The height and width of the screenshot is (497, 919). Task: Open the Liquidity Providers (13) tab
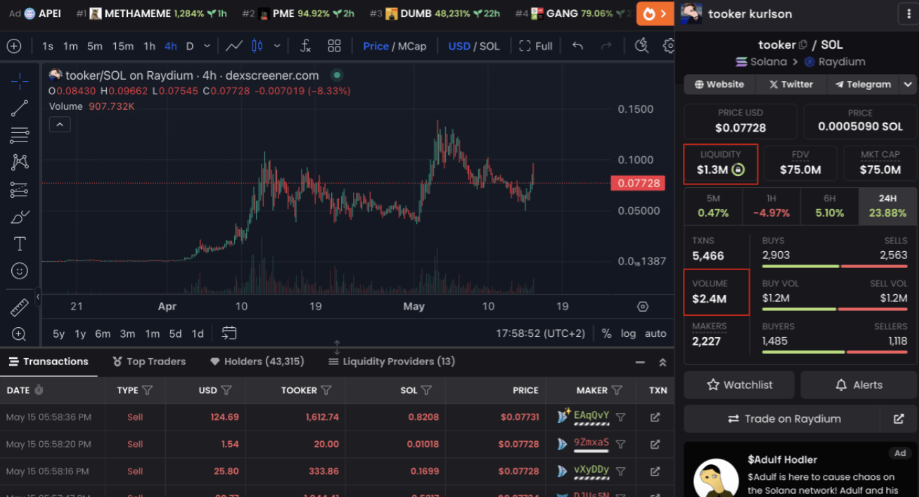[392, 362]
